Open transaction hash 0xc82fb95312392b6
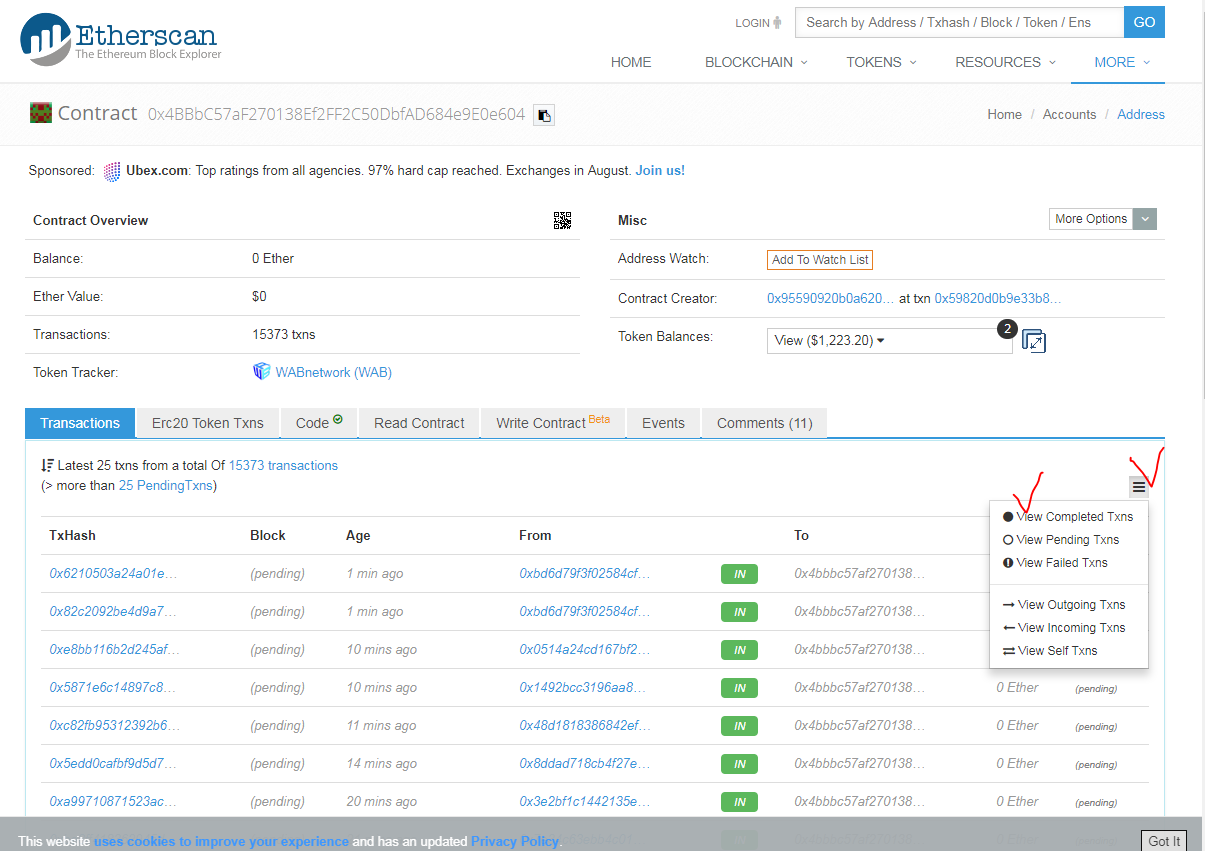 coord(115,725)
